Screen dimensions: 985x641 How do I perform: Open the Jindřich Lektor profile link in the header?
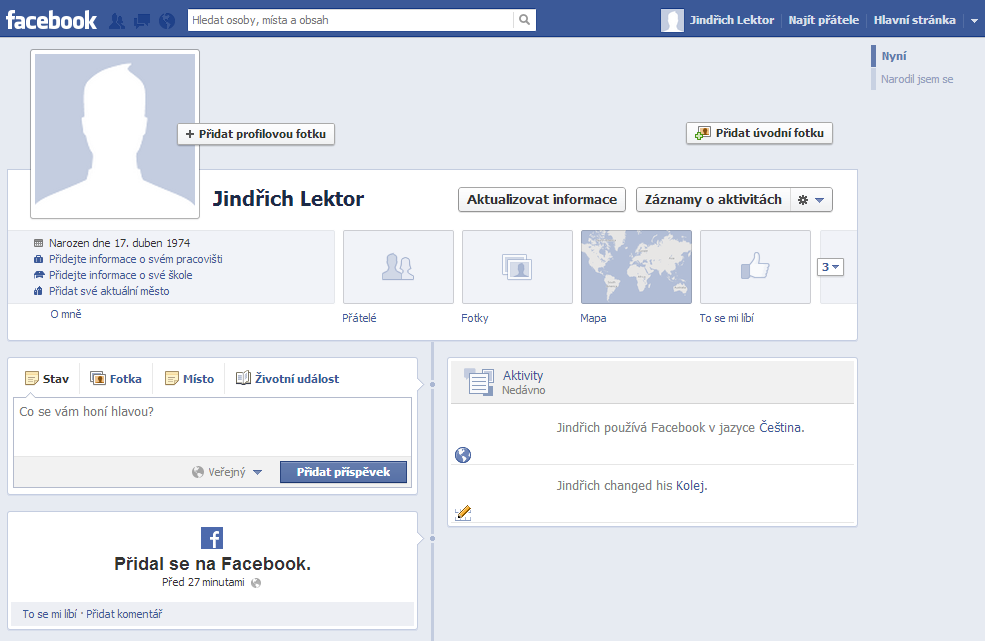pyautogui.click(x=732, y=20)
